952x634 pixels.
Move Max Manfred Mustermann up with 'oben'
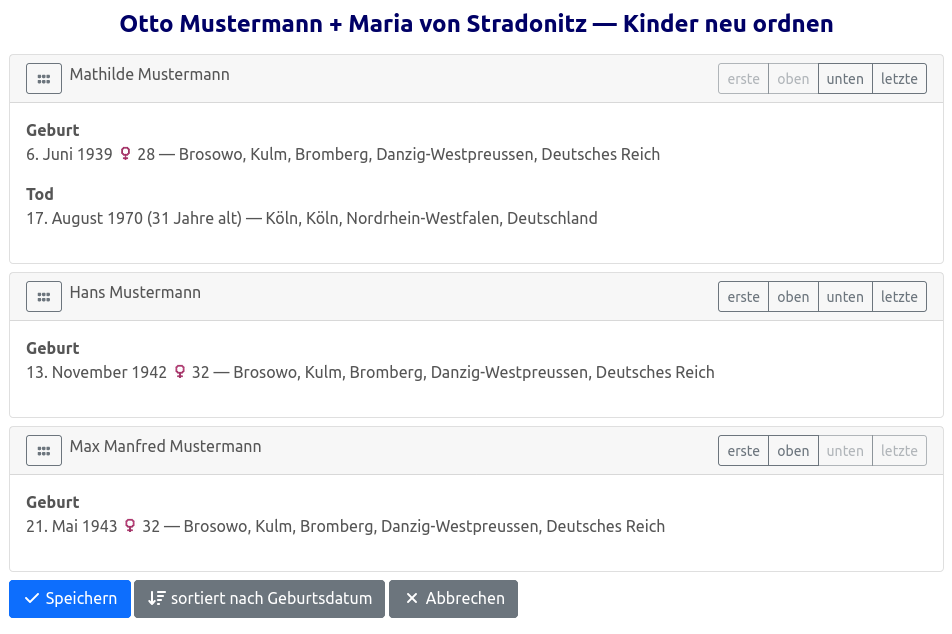coord(793,451)
